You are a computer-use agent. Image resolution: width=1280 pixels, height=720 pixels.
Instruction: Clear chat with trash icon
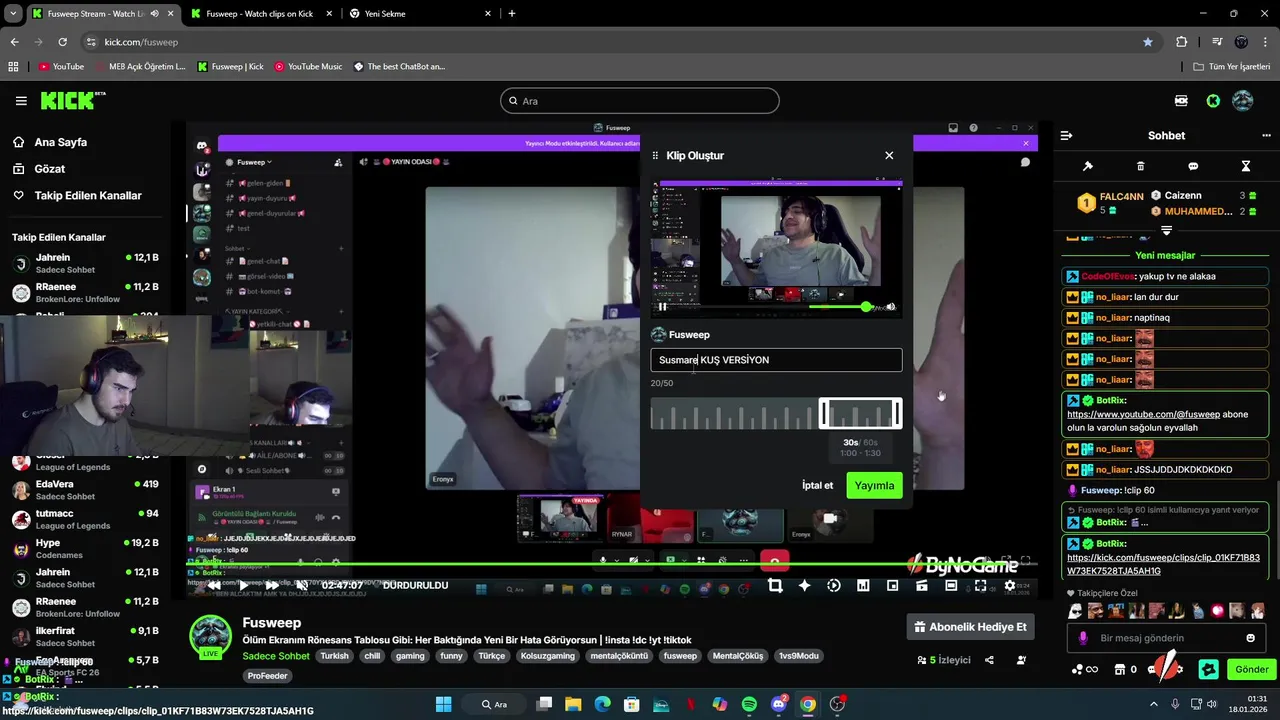pos(1140,166)
